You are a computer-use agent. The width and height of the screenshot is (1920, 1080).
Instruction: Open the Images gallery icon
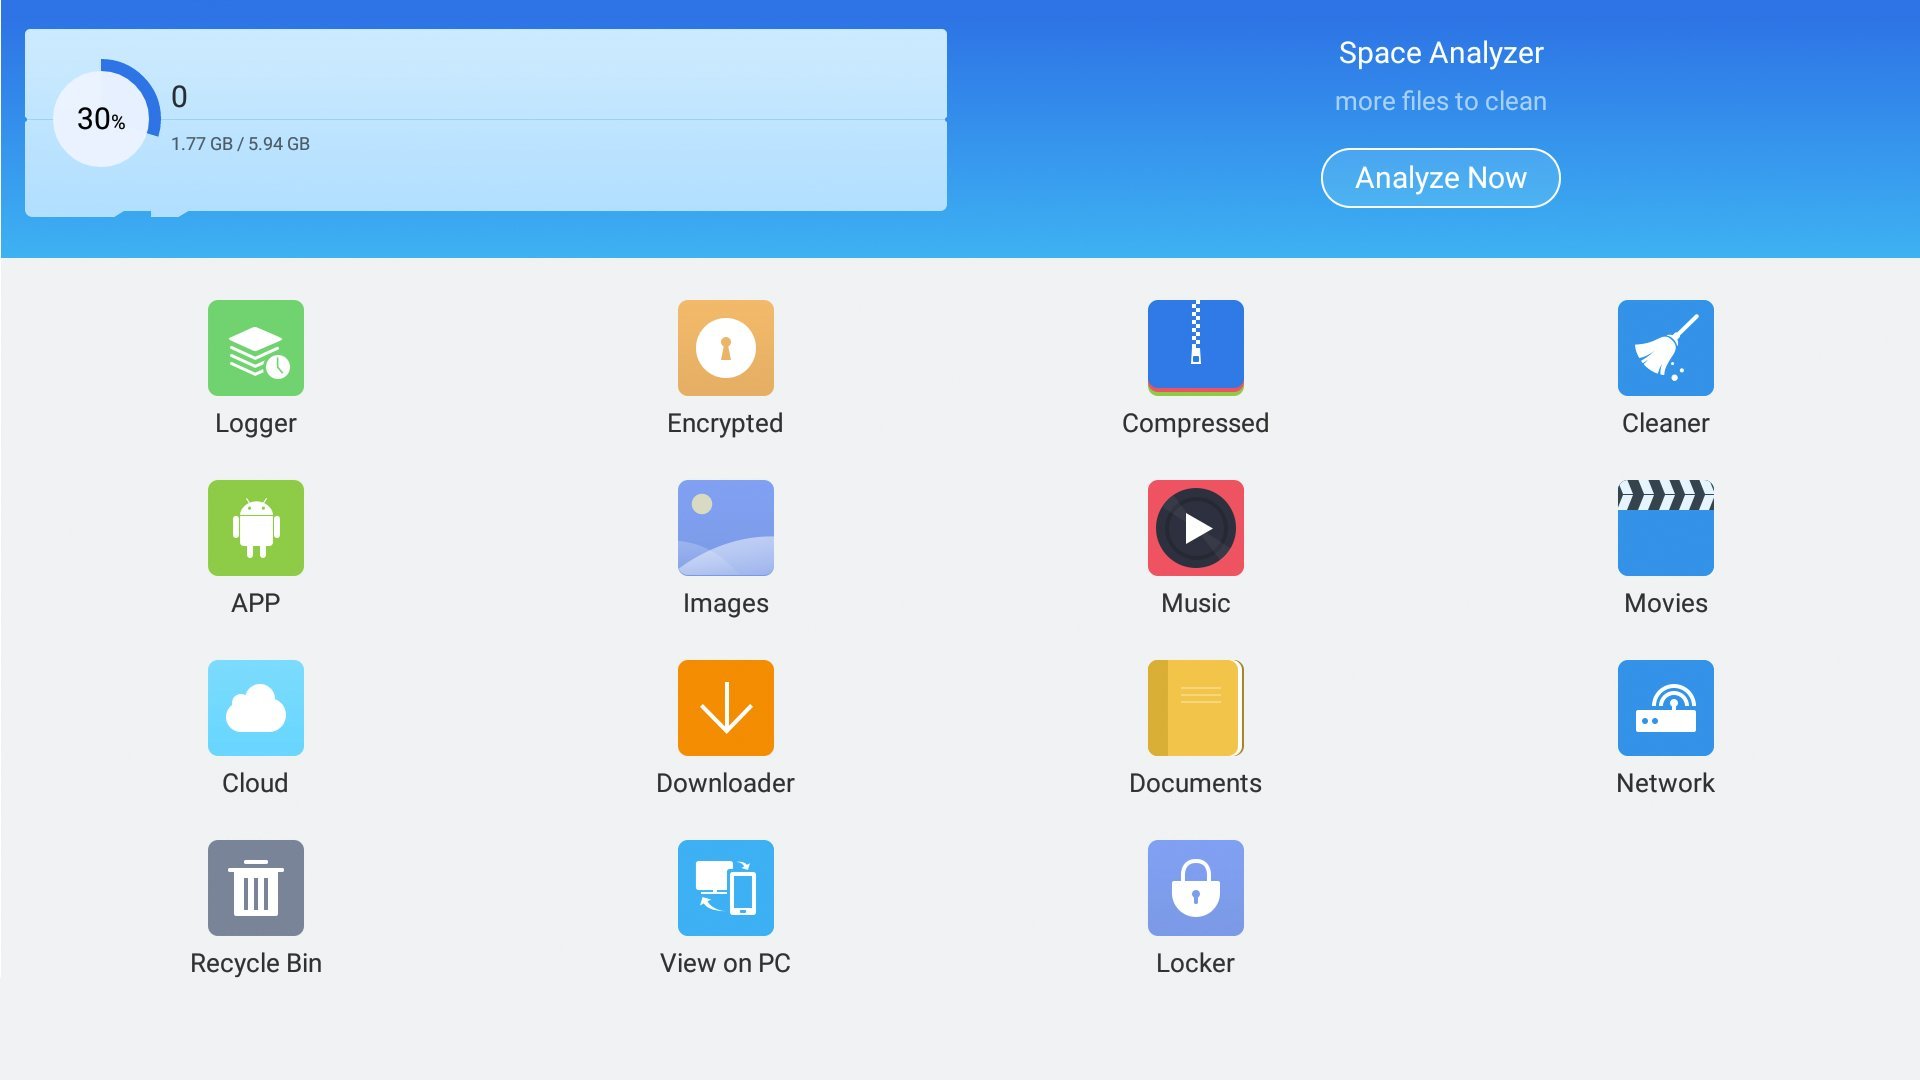pyautogui.click(x=725, y=528)
